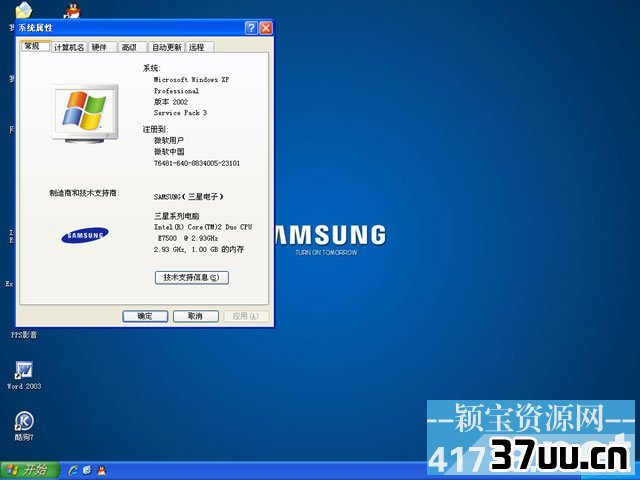
Task: Click the Service Pack 3 text
Action: click(x=180, y=113)
